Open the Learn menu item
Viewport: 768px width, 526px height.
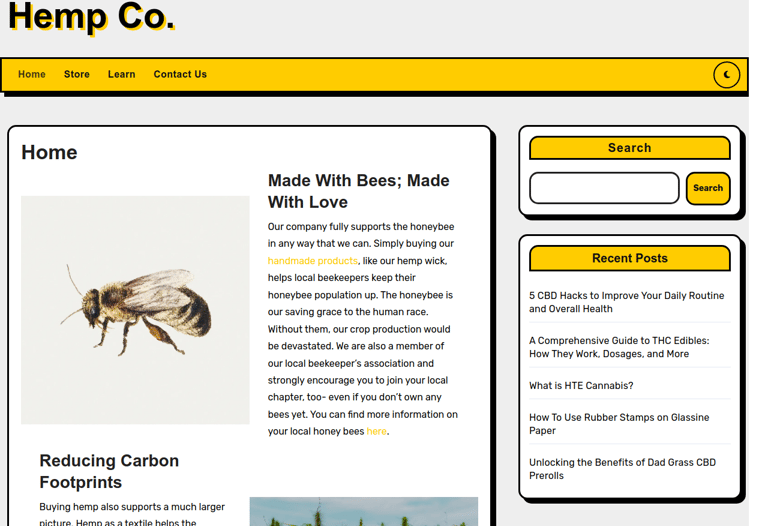coord(121,74)
